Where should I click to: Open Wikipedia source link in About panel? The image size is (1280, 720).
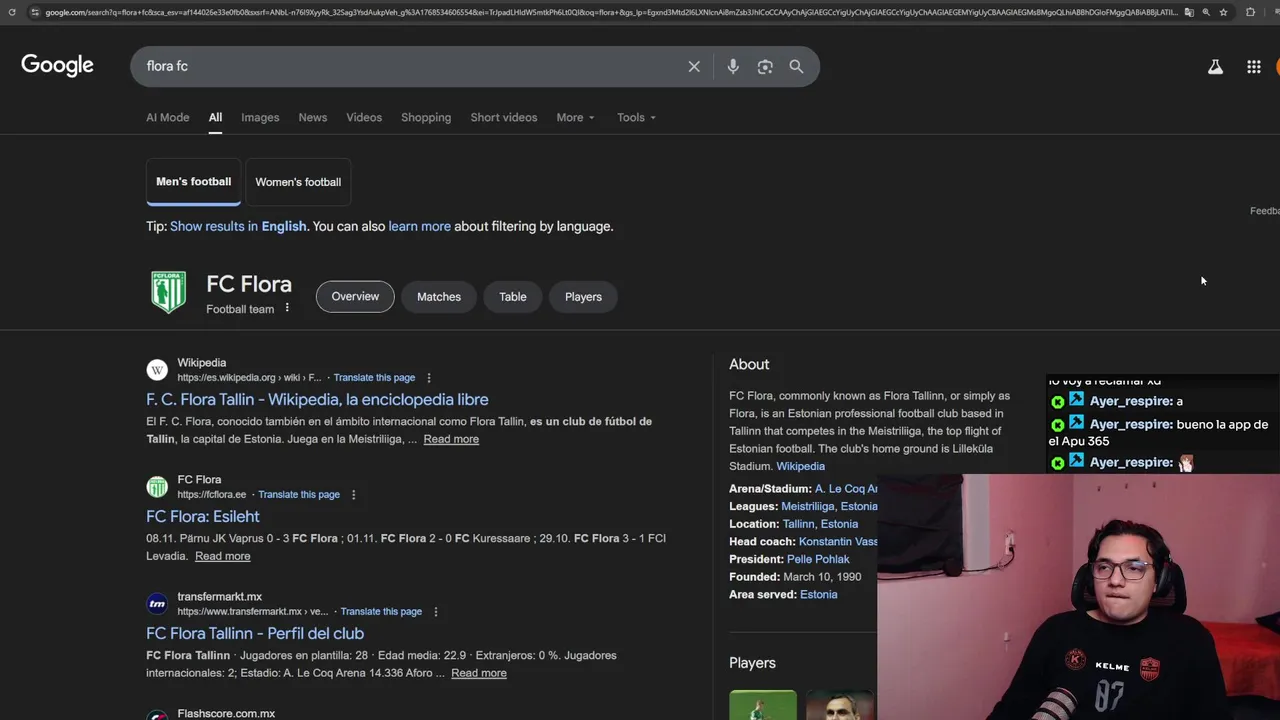pyautogui.click(x=800, y=467)
